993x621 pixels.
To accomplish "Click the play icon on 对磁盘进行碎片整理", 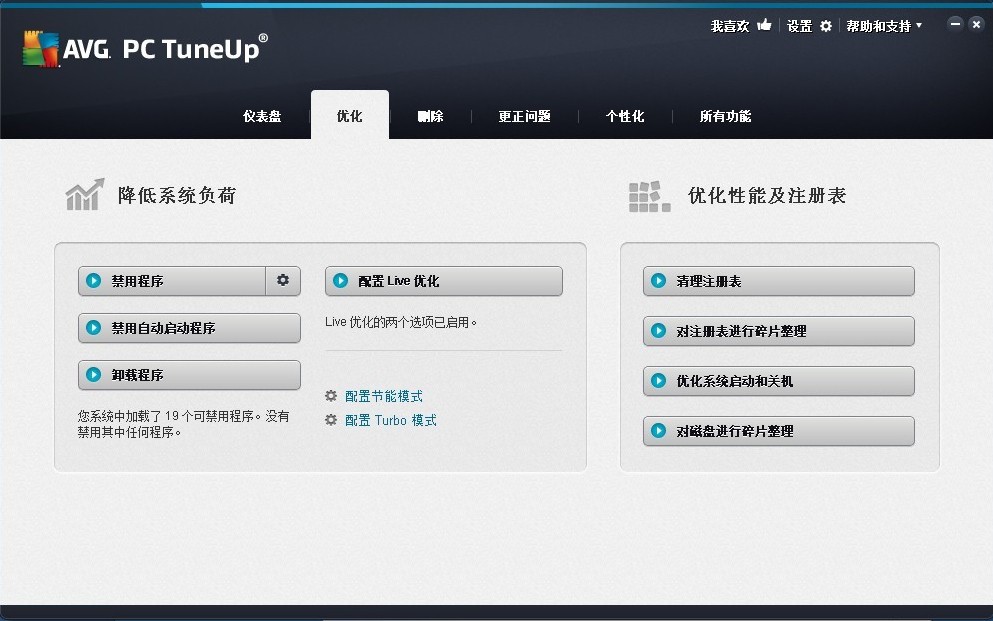I will [659, 430].
